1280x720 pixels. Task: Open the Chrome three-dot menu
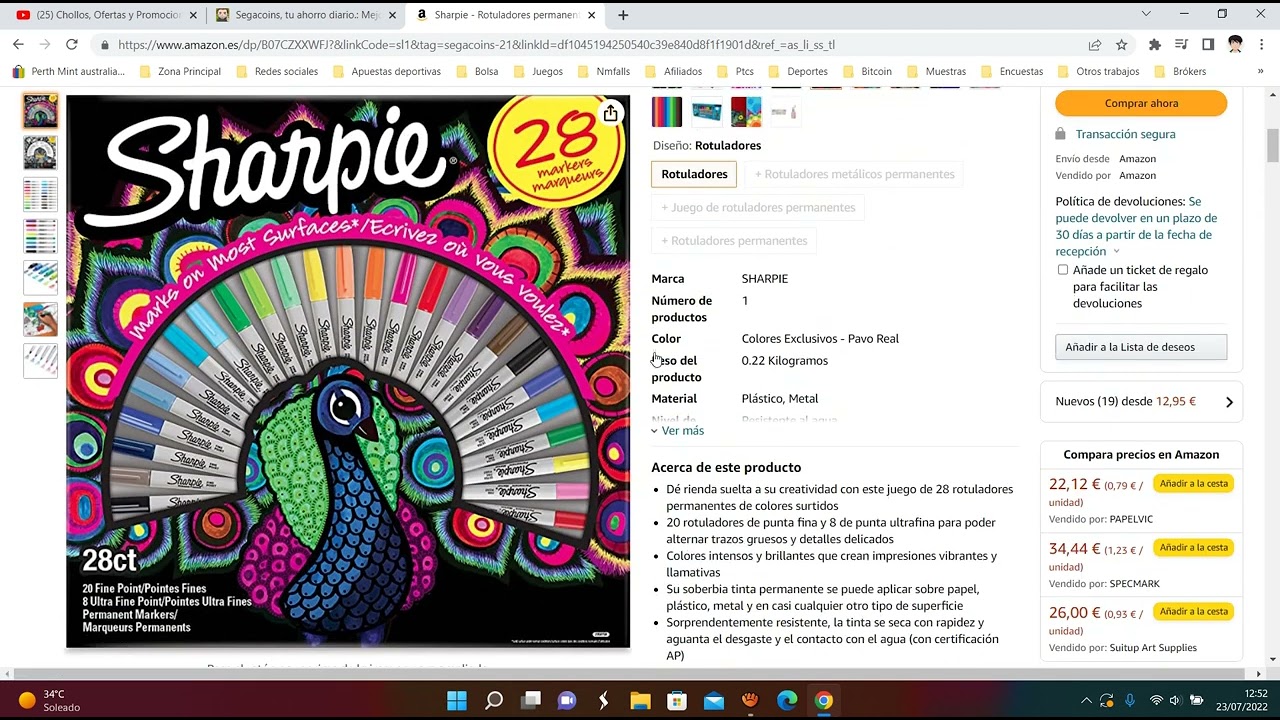[x=1261, y=44]
